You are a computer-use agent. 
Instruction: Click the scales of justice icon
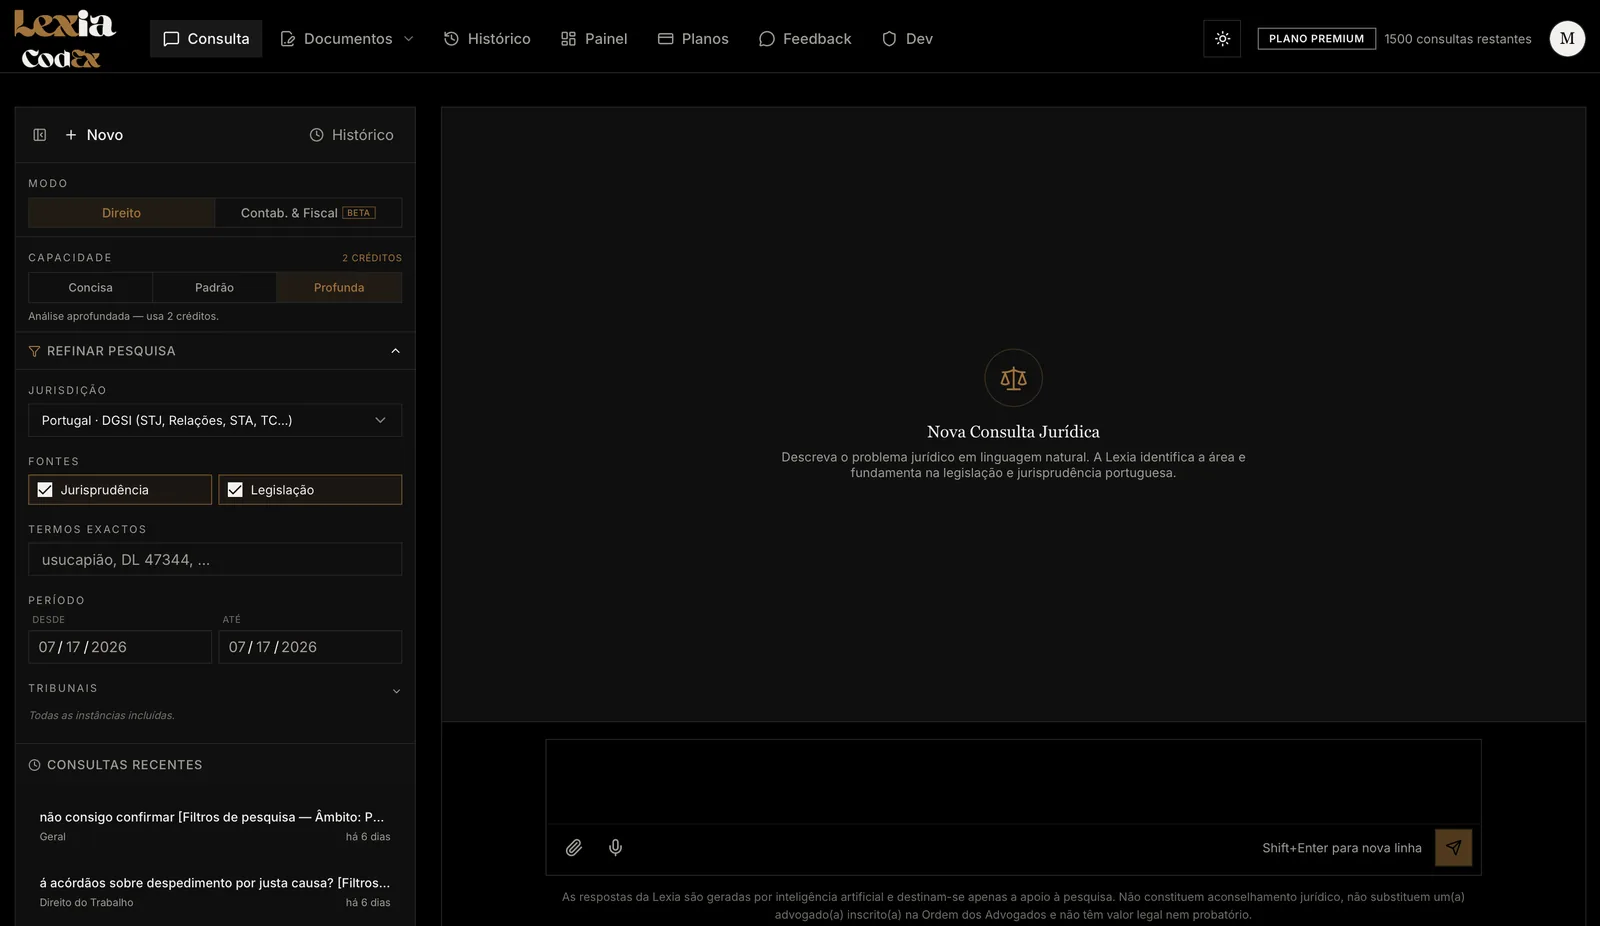point(1013,378)
